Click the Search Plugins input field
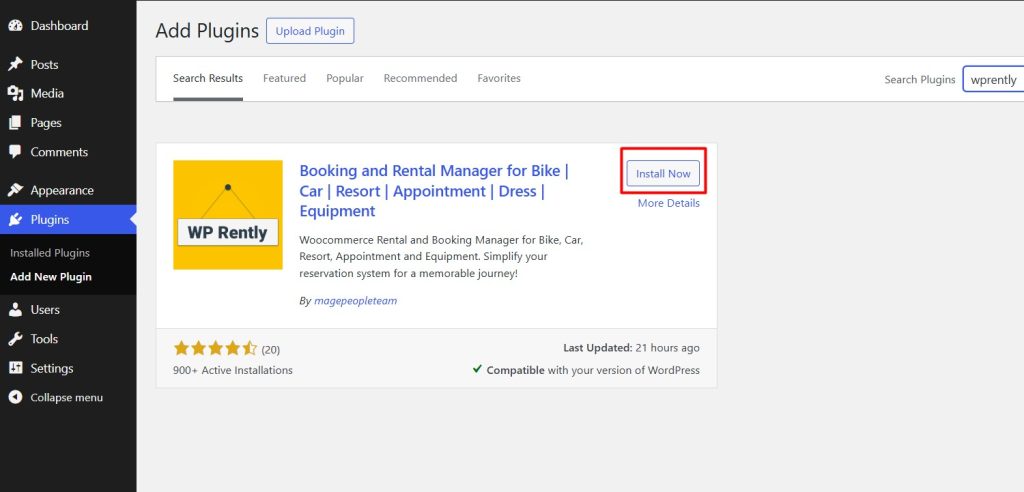This screenshot has width=1024, height=492. point(994,80)
